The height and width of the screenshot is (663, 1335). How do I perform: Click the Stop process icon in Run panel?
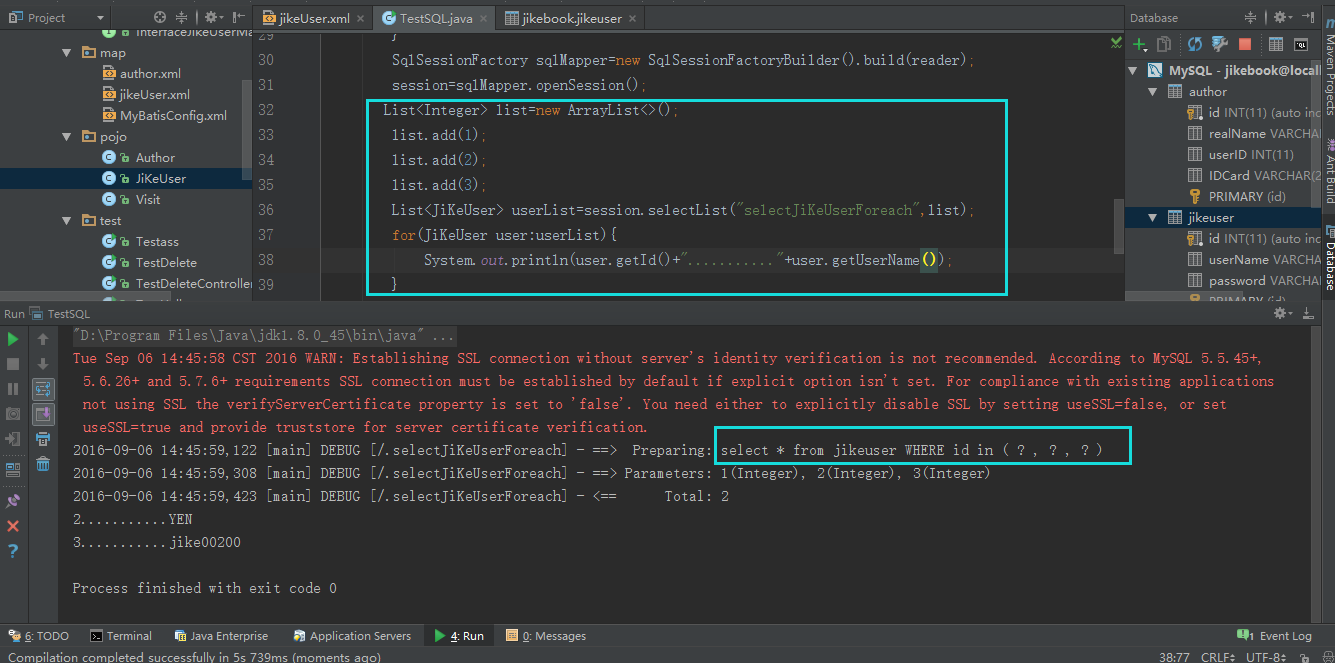pos(13,364)
